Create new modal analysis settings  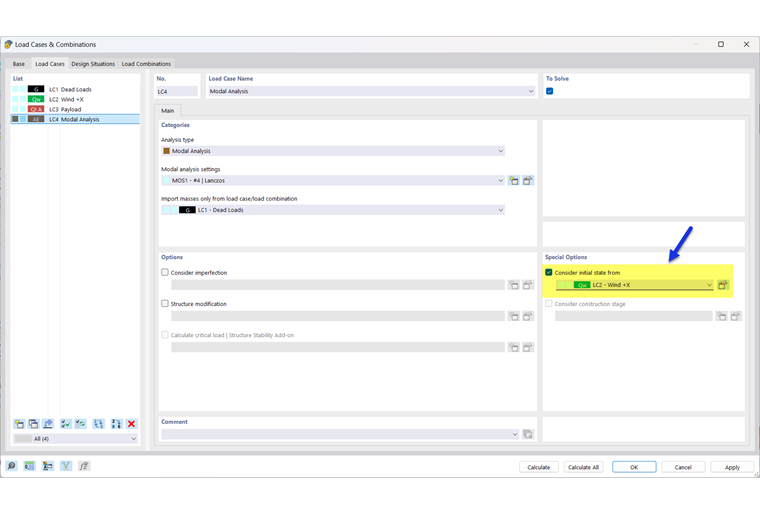tap(514, 180)
